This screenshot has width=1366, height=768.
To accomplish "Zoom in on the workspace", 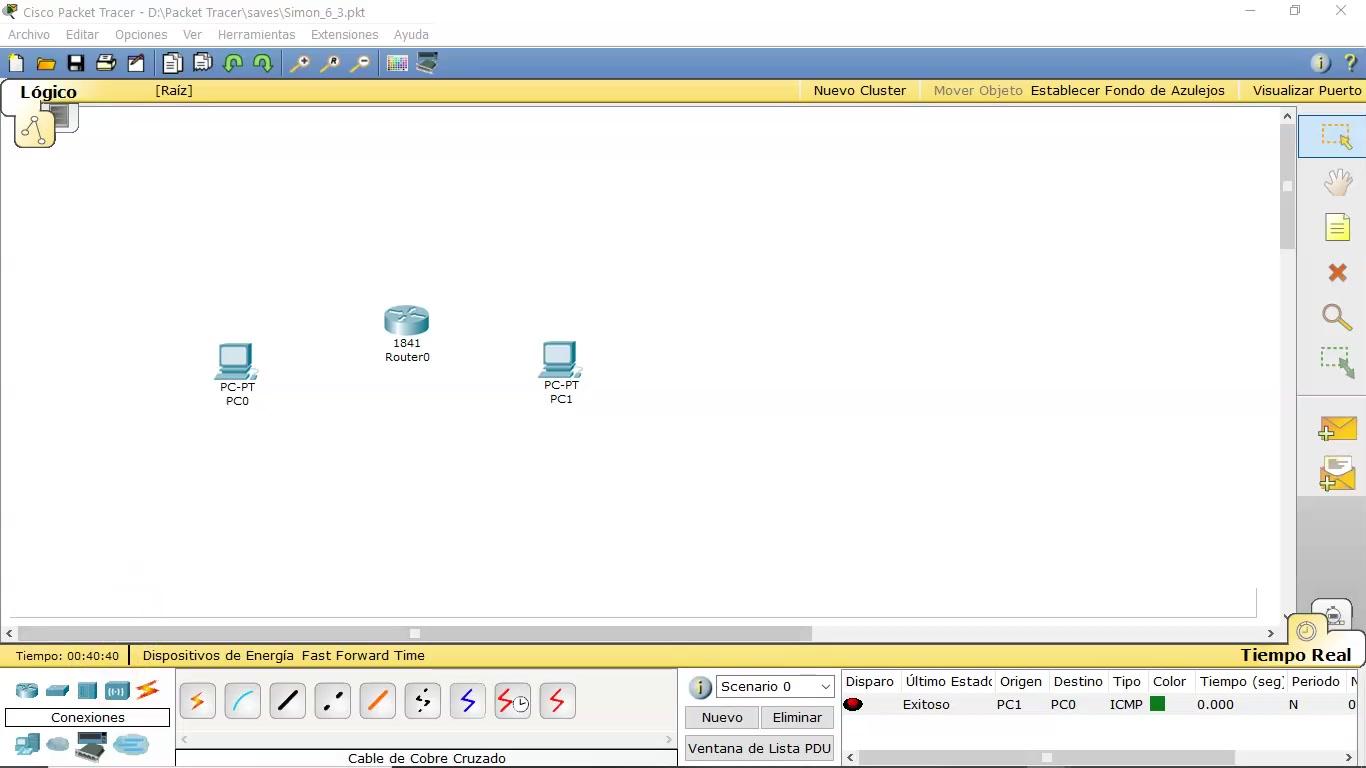I will click(x=299, y=63).
